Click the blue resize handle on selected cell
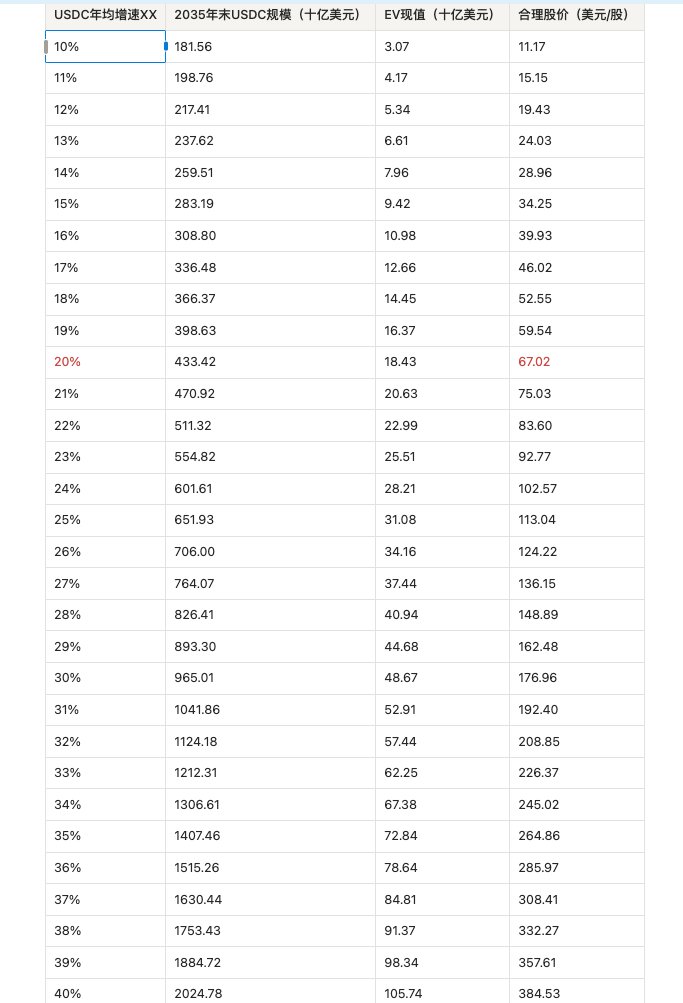Screen dimensions: 683x1003 (166, 46)
